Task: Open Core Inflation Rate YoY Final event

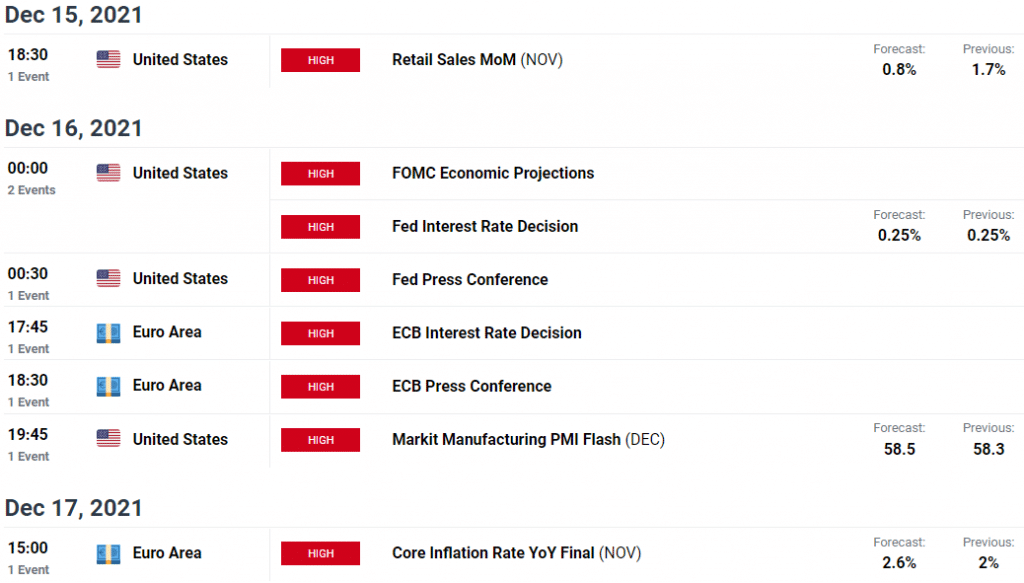Action: [x=517, y=553]
